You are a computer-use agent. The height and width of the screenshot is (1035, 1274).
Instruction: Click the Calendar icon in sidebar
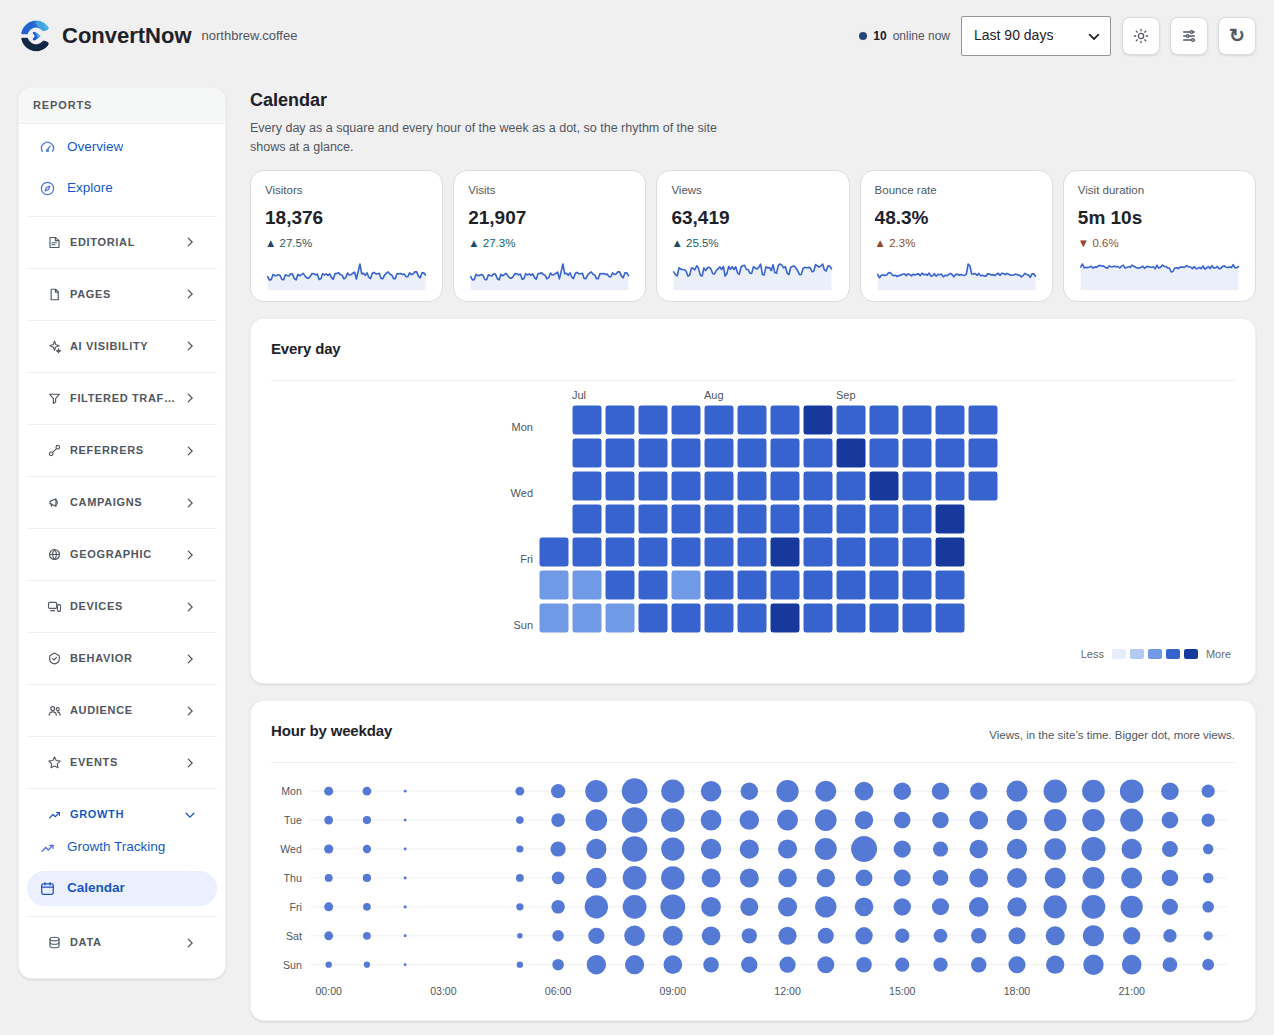click(47, 888)
